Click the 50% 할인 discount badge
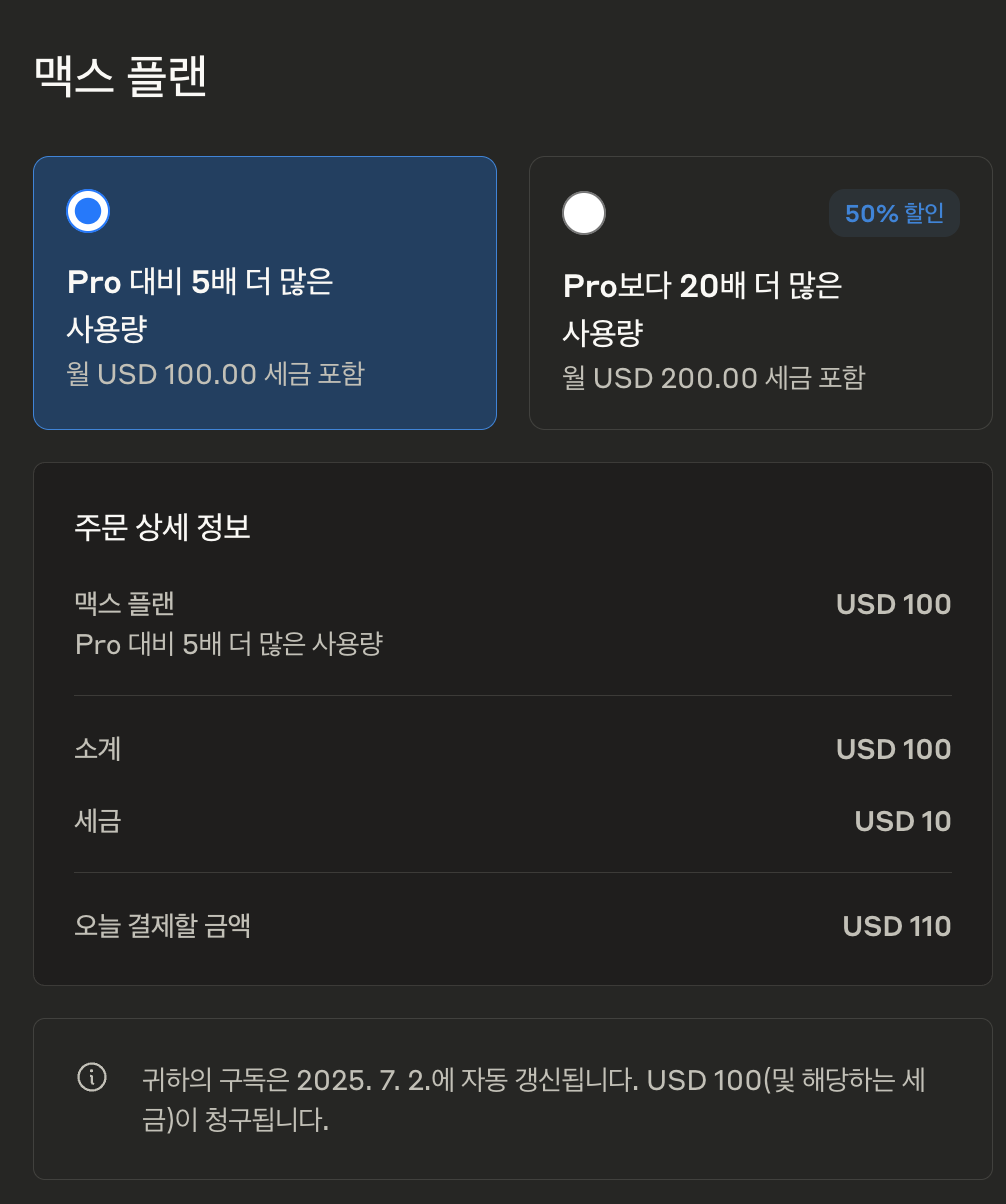 [894, 213]
